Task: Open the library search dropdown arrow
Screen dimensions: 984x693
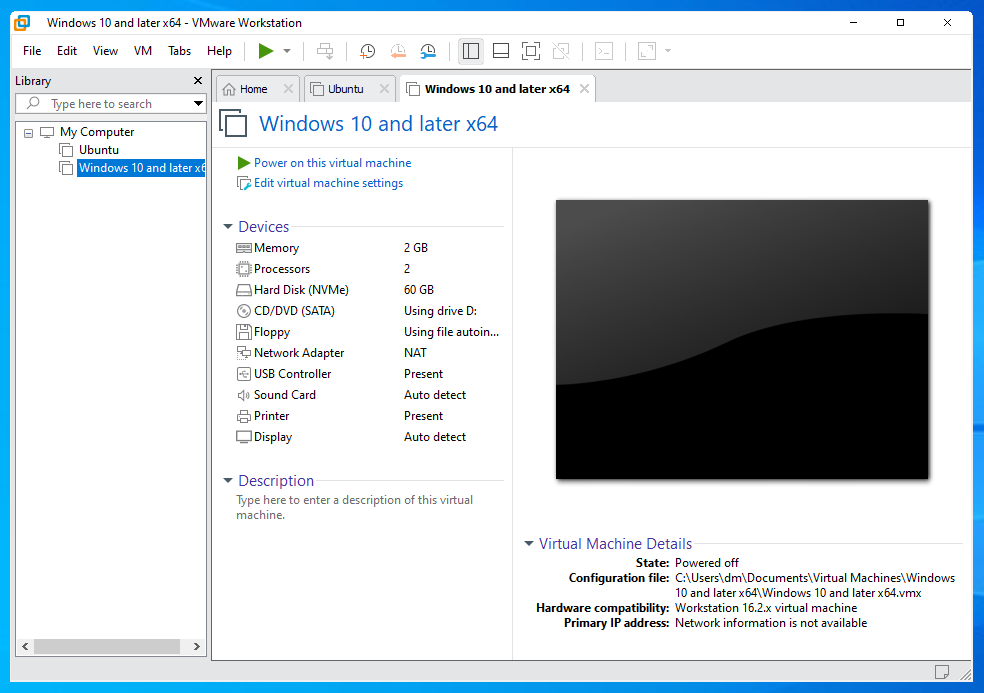Action: (198, 104)
